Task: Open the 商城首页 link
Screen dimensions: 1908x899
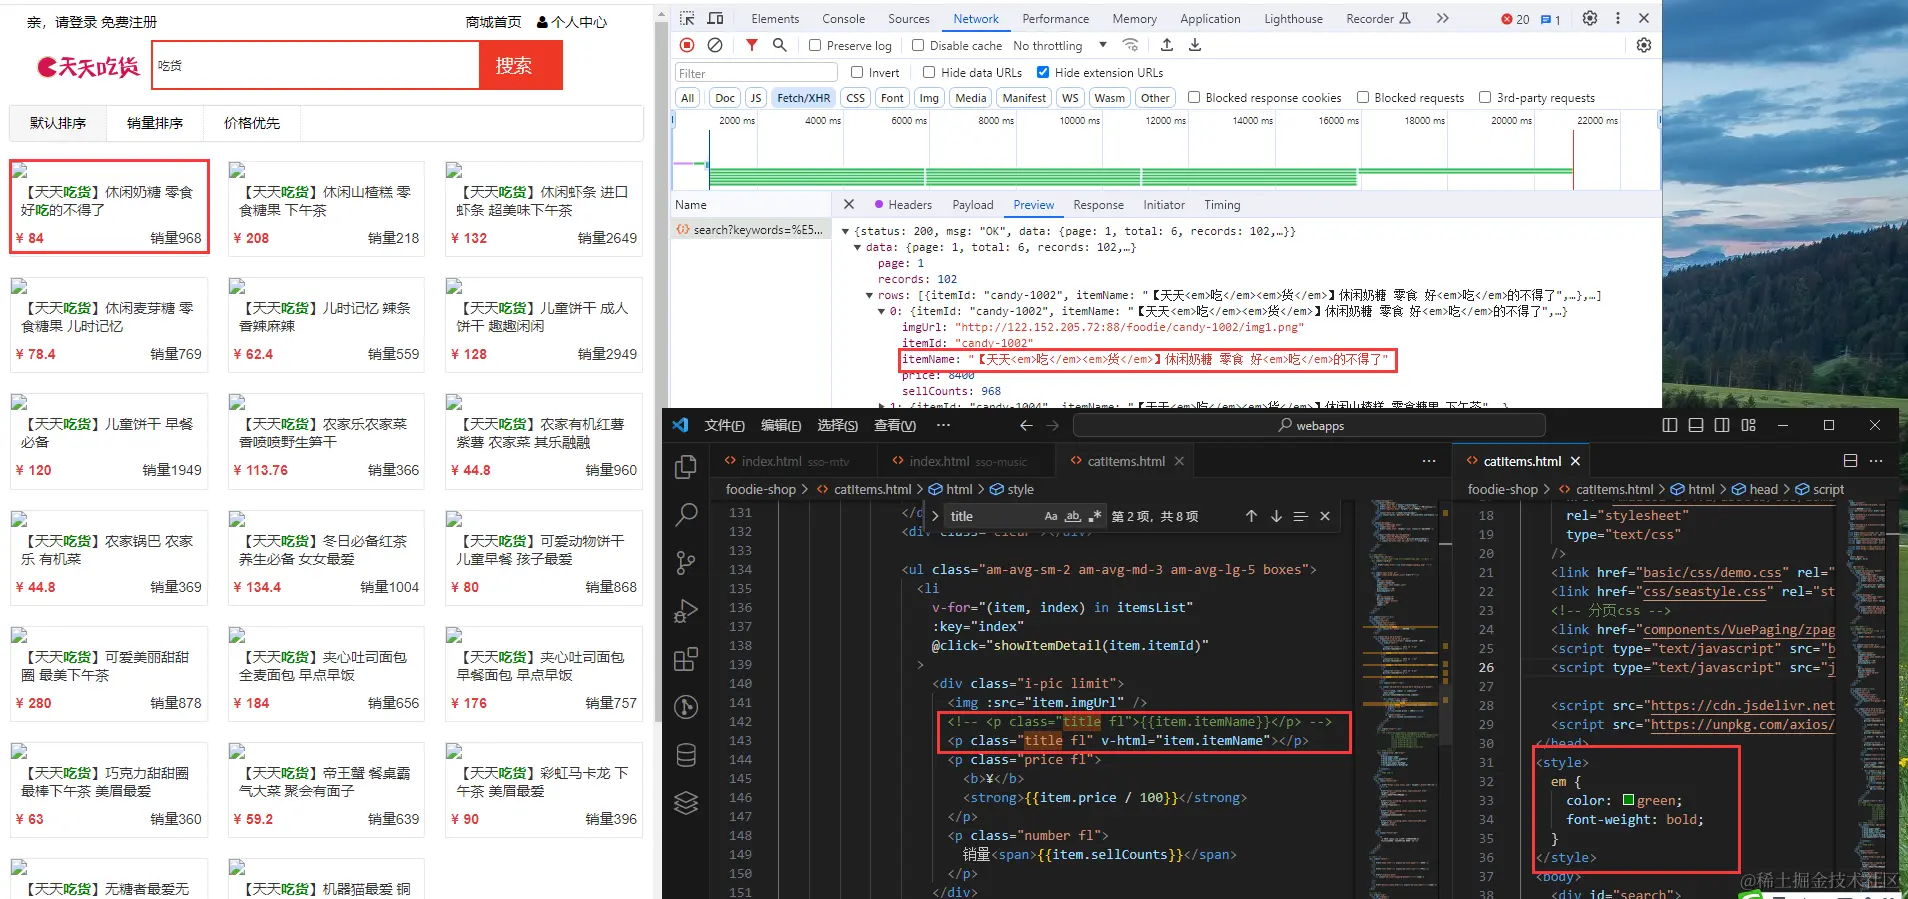Action: pyautogui.click(x=493, y=22)
